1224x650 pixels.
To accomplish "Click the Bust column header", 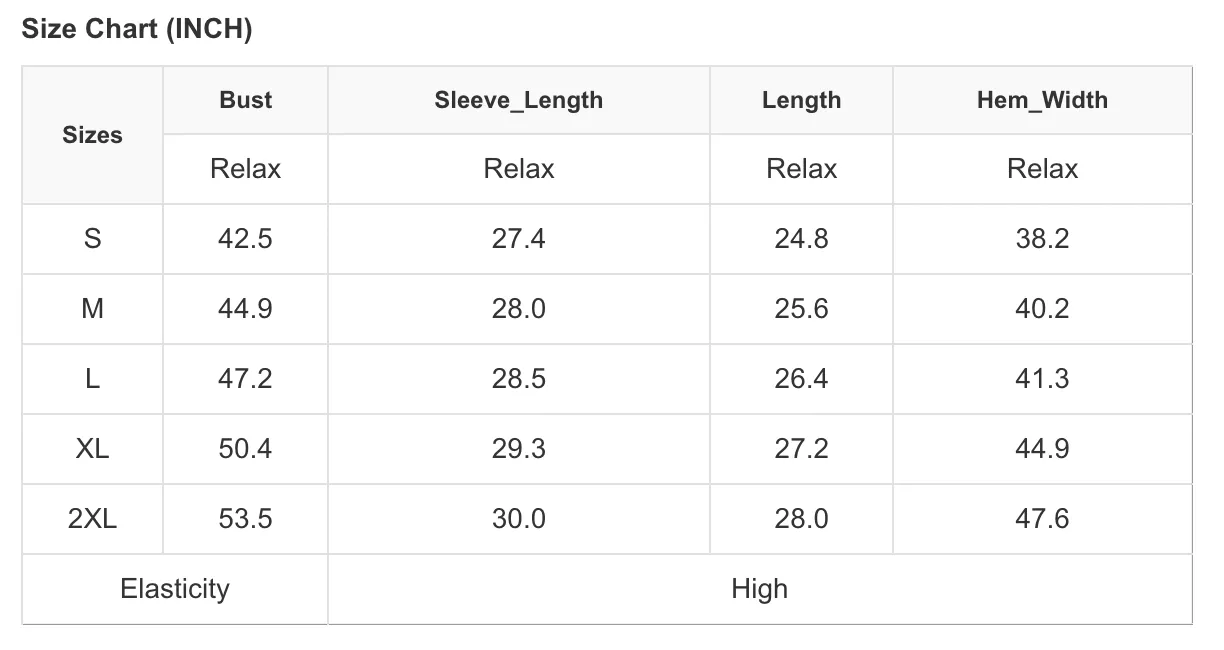I will [245, 100].
